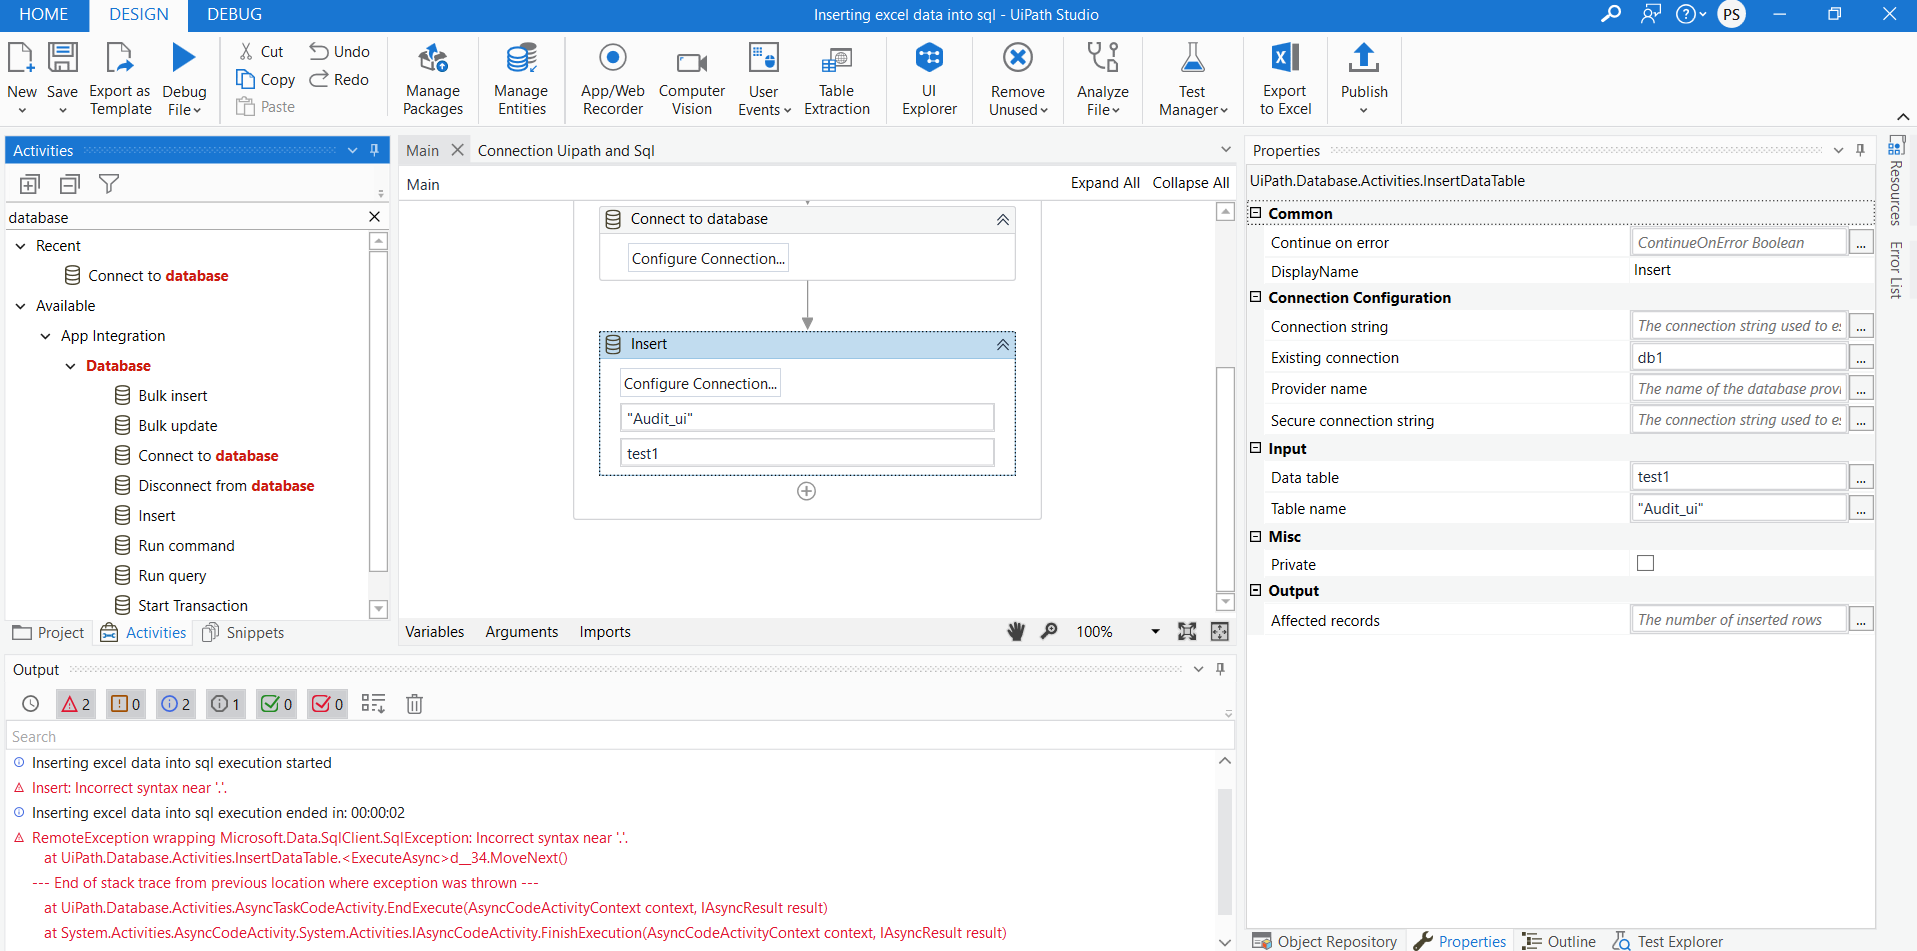
Task: Collapse the Insert activity with its chevron
Action: 1001,344
